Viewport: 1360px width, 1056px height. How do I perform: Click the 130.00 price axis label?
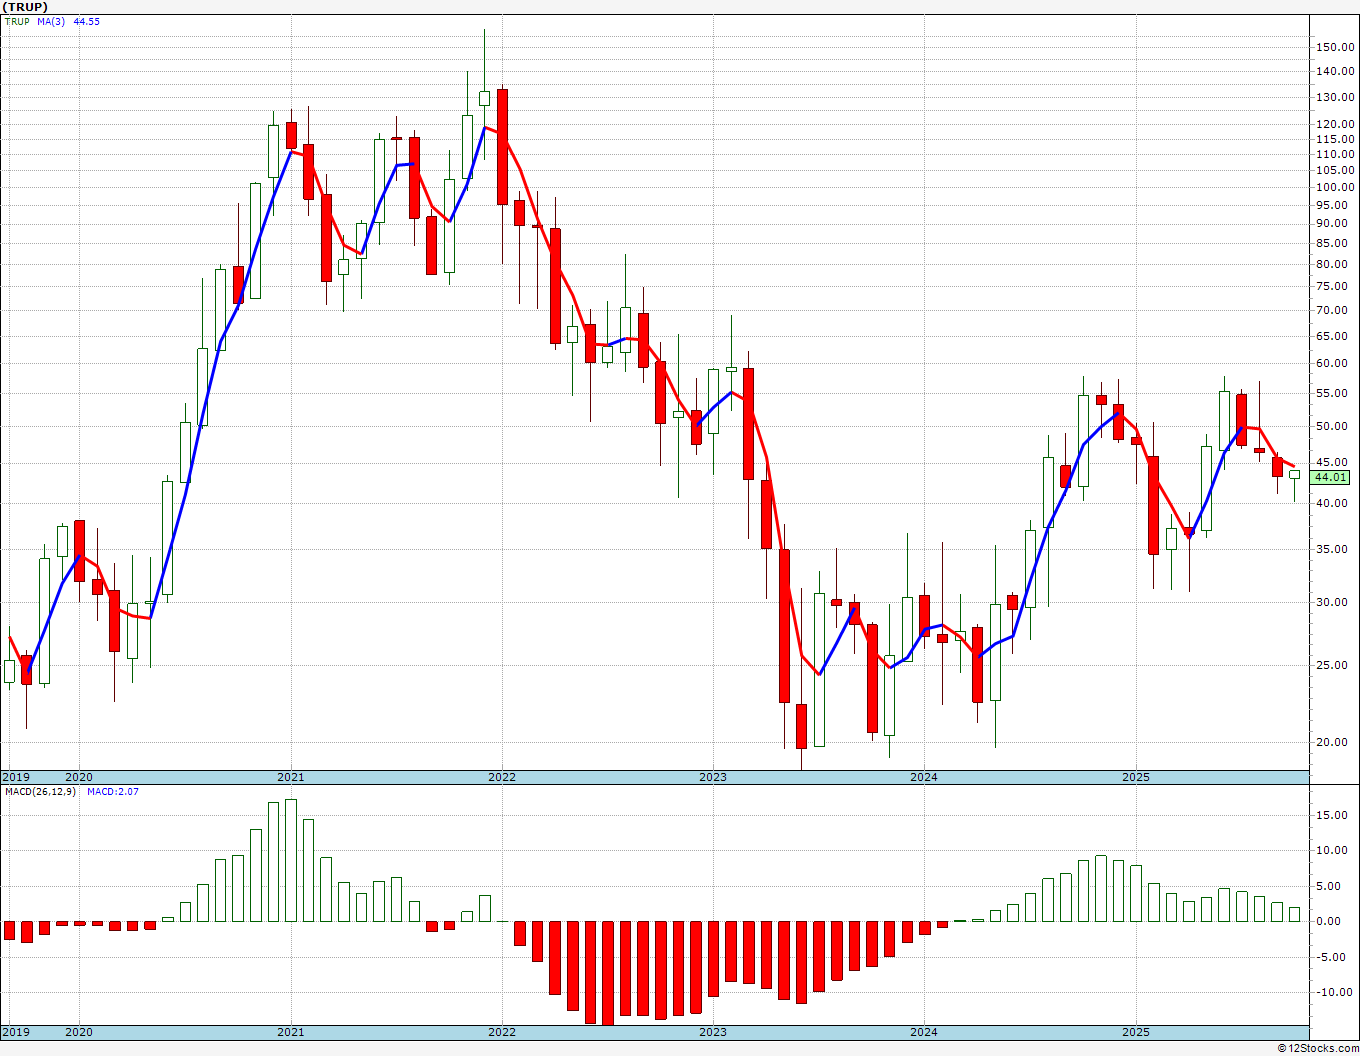(x=1335, y=97)
